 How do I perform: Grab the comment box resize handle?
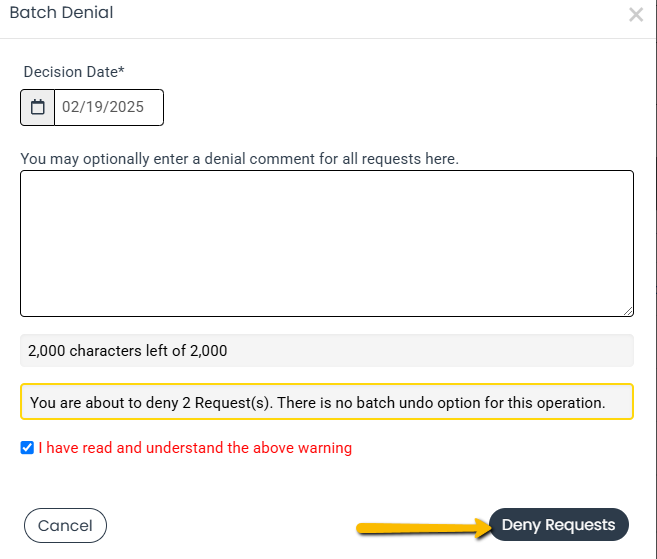[628, 311]
